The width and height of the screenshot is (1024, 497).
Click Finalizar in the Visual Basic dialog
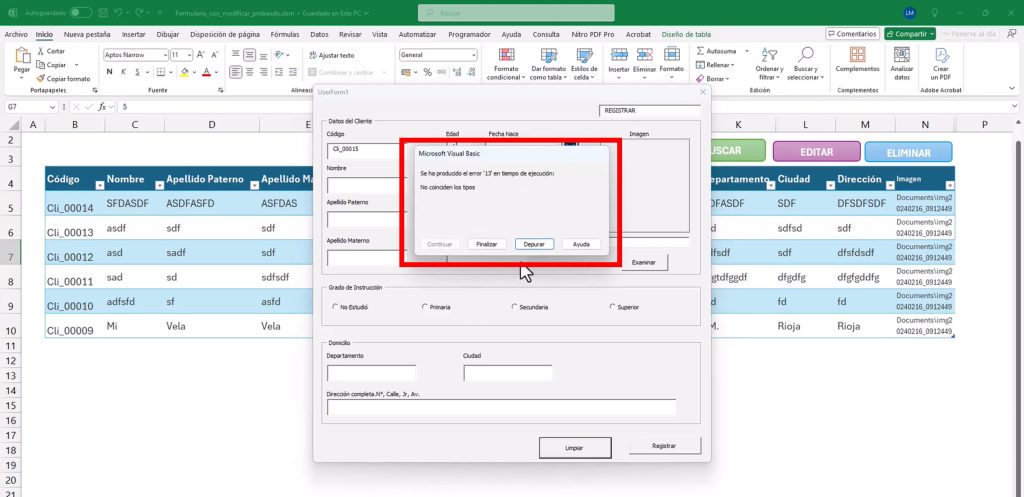[x=486, y=244]
